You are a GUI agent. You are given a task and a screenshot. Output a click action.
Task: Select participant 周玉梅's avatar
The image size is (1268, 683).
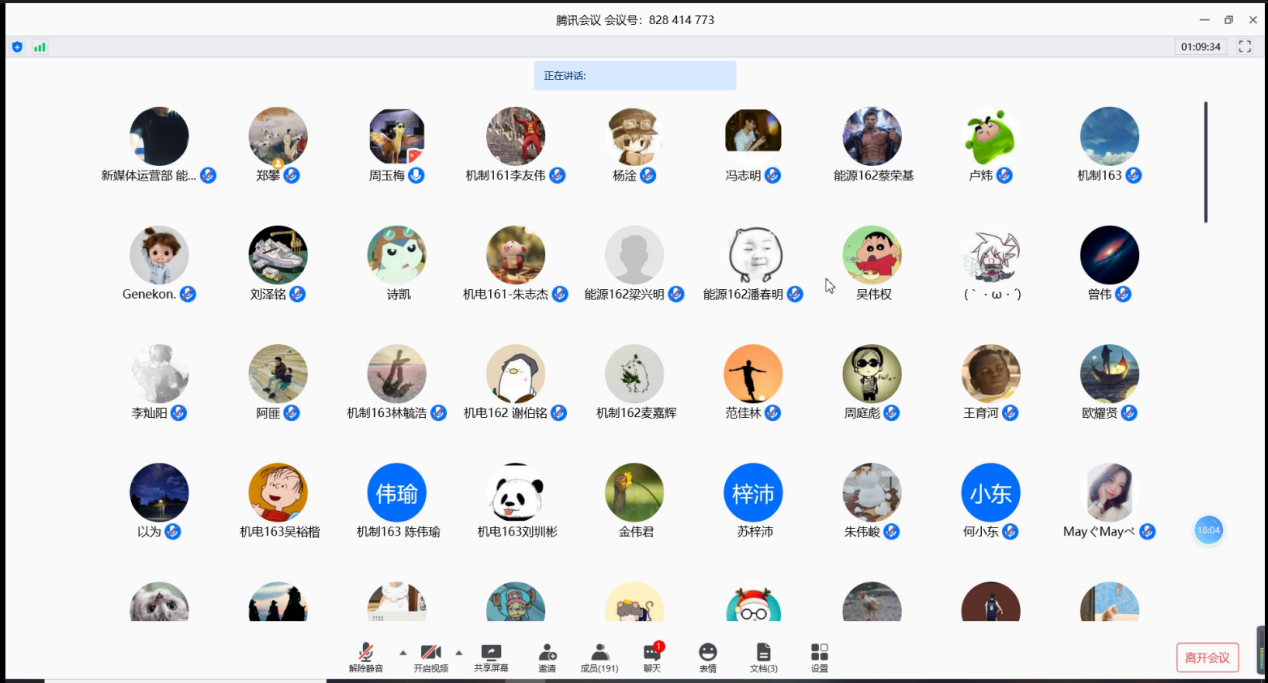tap(397, 137)
